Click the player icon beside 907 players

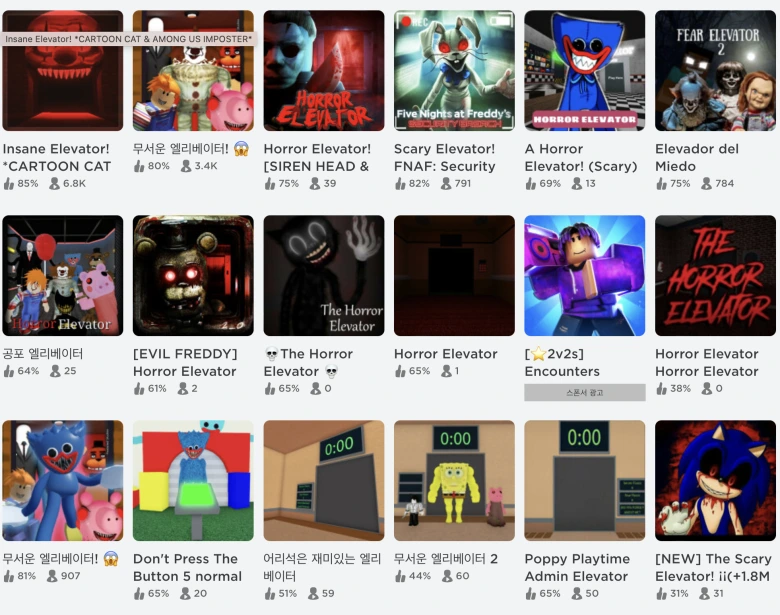52,576
